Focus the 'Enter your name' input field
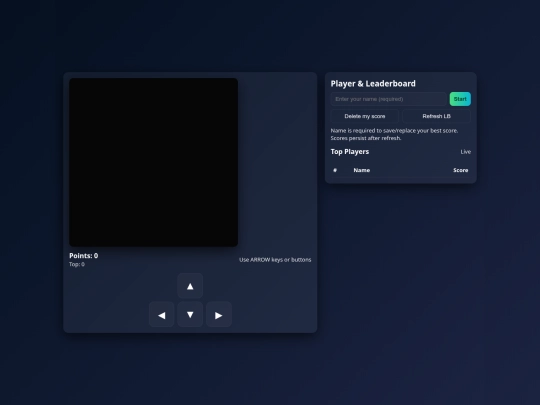Image resolution: width=540 pixels, height=405 pixels. 389,99
